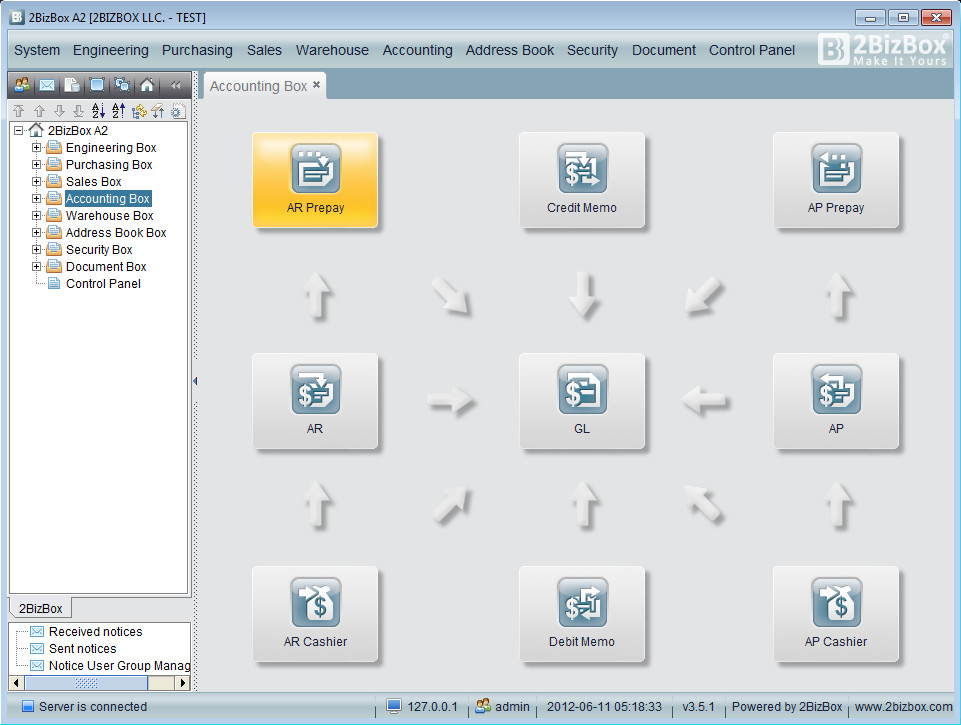
Task: Collapse the 2BizBox A2 root node
Action: click(x=19, y=131)
